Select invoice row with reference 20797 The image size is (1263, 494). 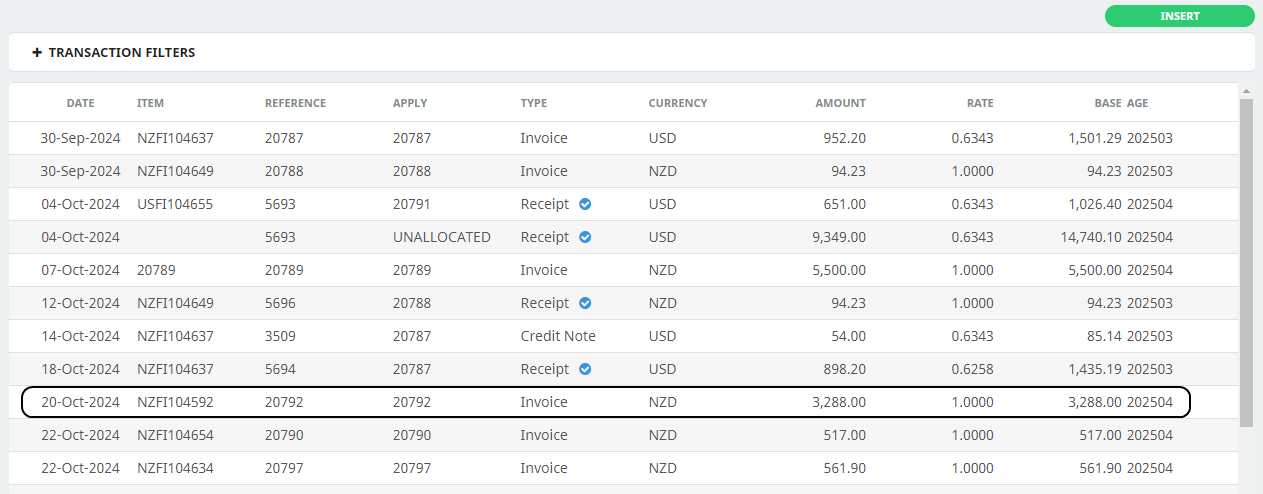(x=624, y=468)
